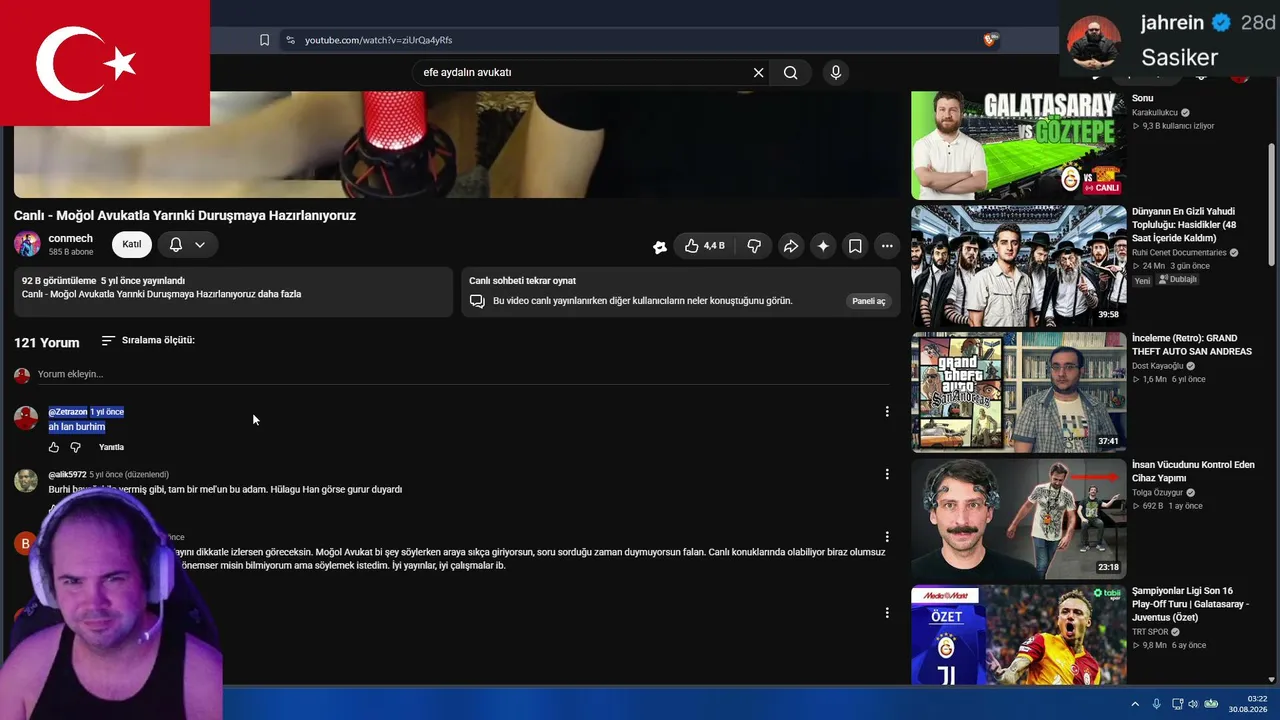Click the taskbar microphone tray icon

click(1157, 704)
